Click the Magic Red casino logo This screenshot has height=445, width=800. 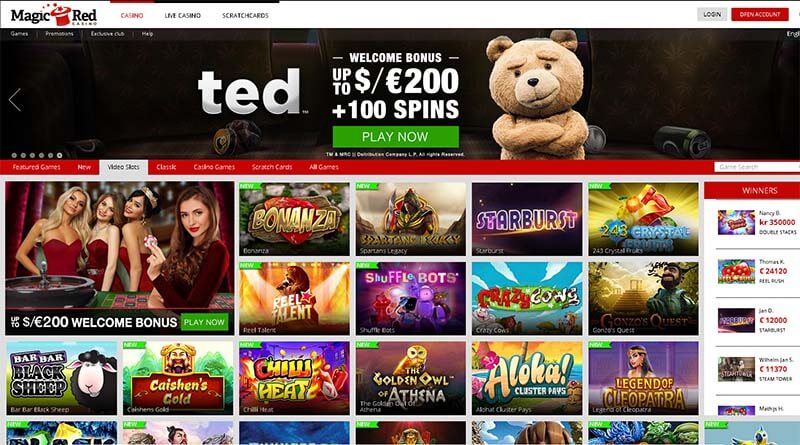(54, 15)
